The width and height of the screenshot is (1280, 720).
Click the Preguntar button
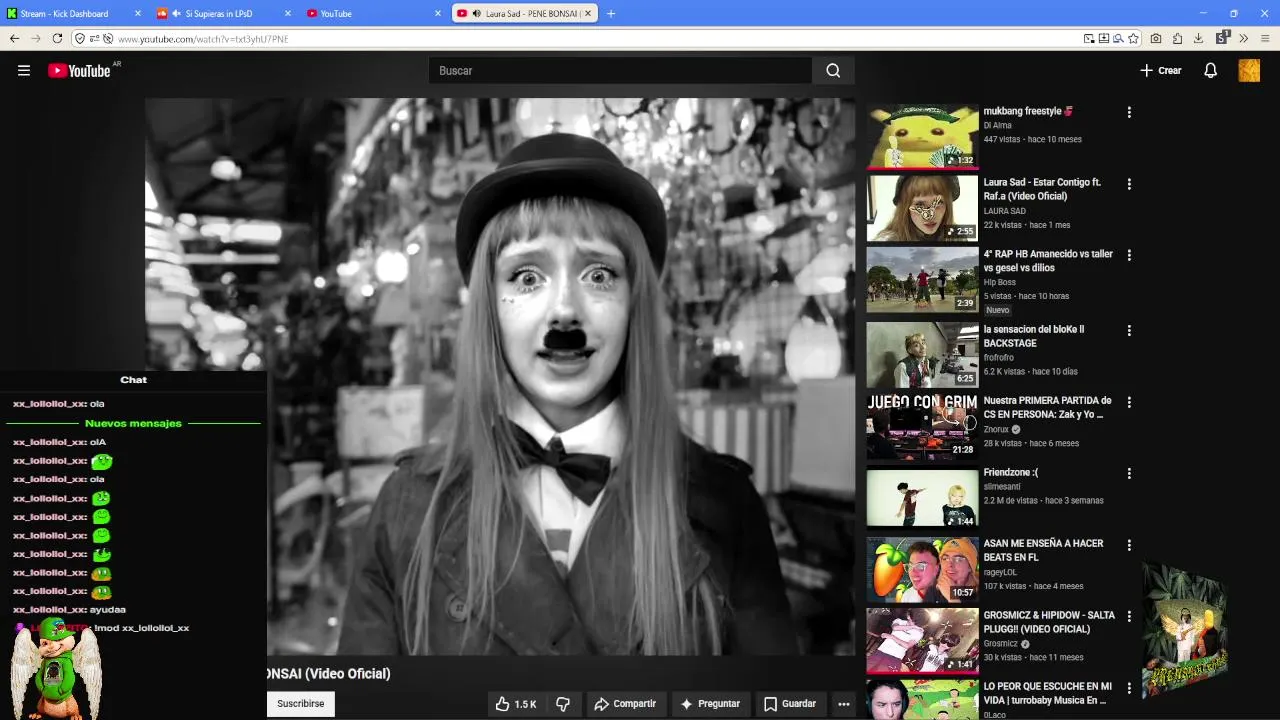(x=710, y=704)
